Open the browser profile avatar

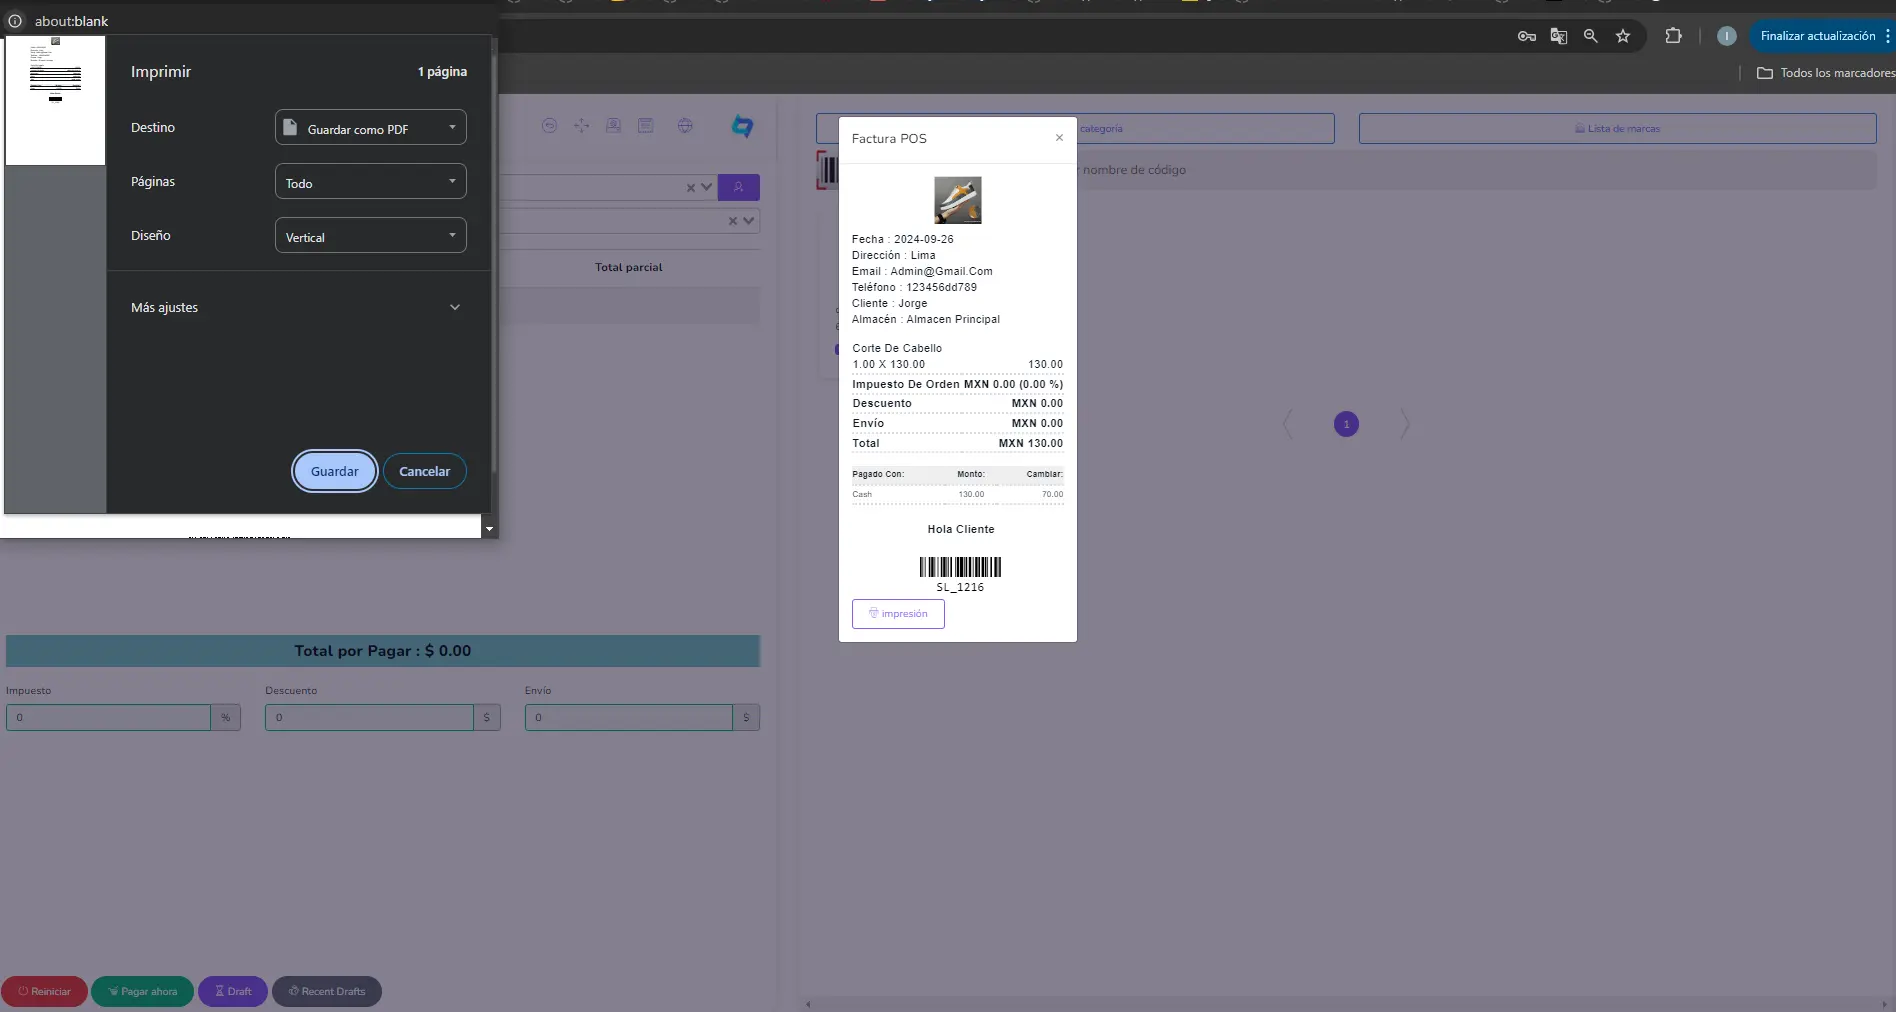(1726, 36)
